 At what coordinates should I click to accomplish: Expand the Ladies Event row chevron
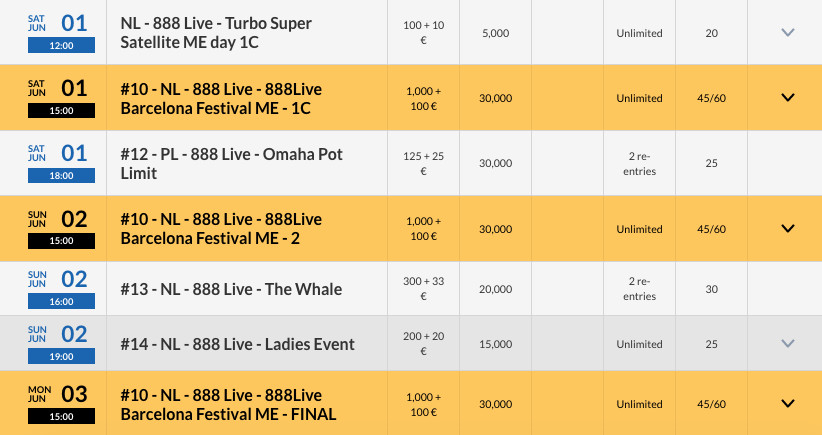(787, 344)
